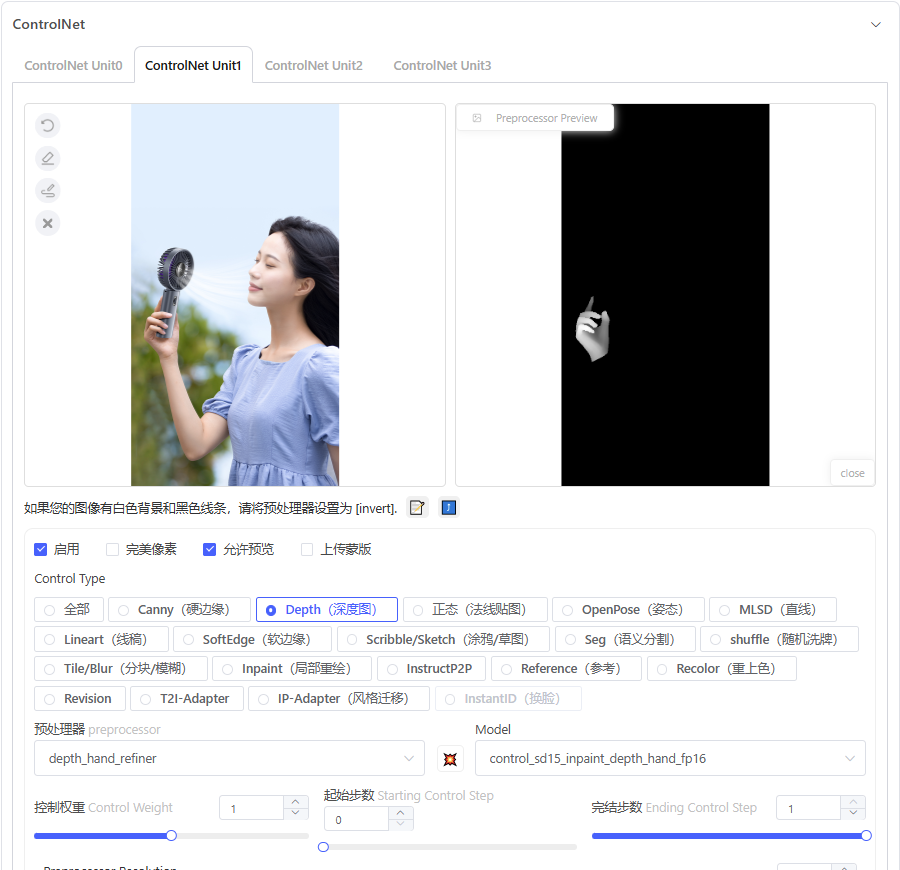
Task: Select the T2I-Adapter control type
Action: pyautogui.click(x=187, y=698)
